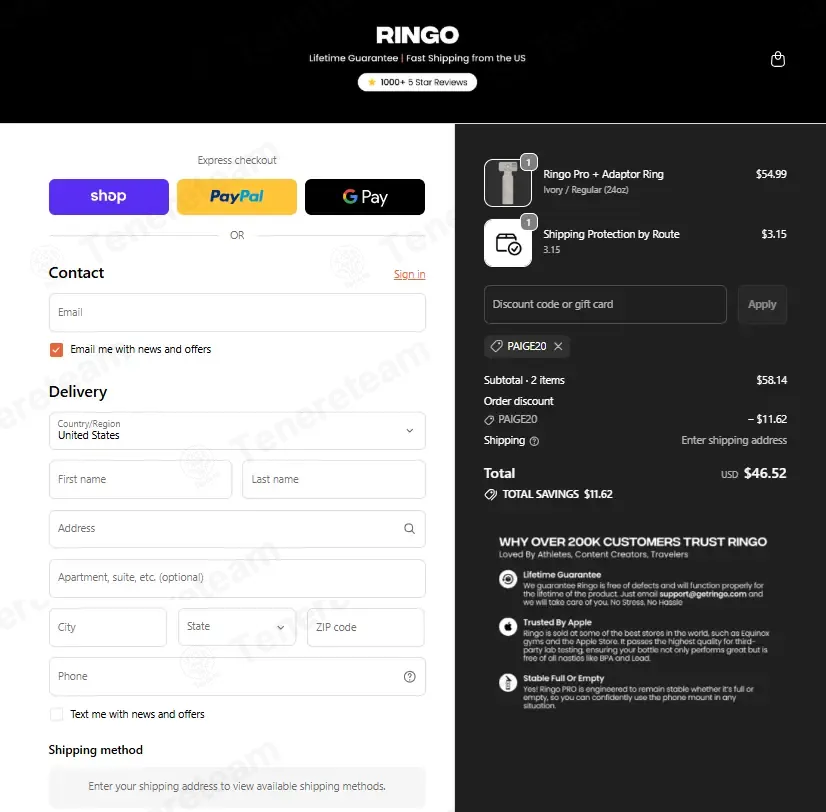The image size is (826, 812).
Task: Click the Enter shipping address text
Action: 734,441
